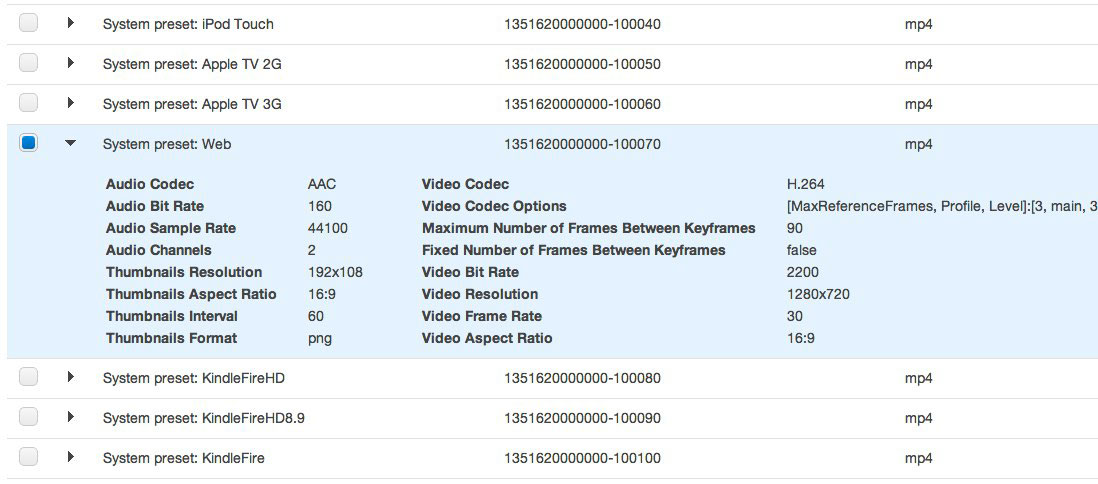This screenshot has height=484, width=1098.
Task: Select the System preset: KindleFire name
Action: pyautogui.click(x=183, y=459)
